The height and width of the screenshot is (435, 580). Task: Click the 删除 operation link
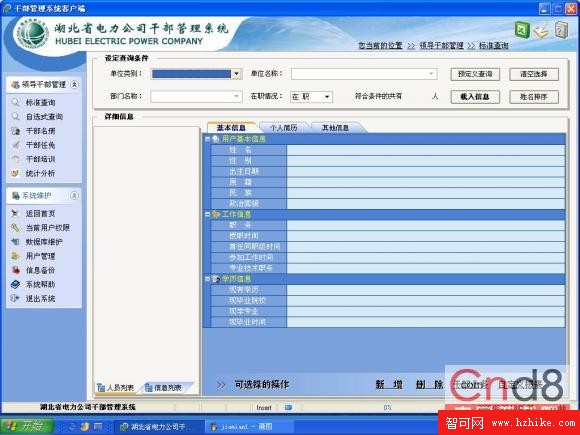click(x=429, y=385)
